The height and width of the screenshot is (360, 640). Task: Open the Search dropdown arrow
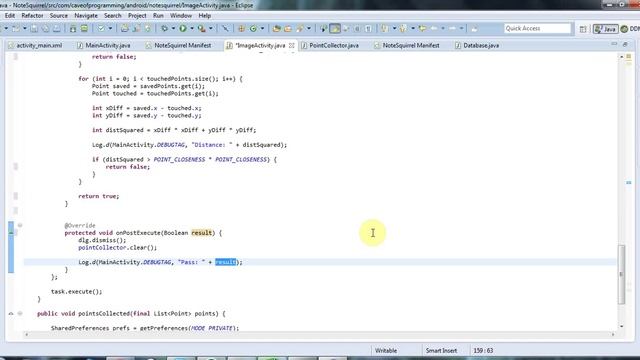(309, 29)
